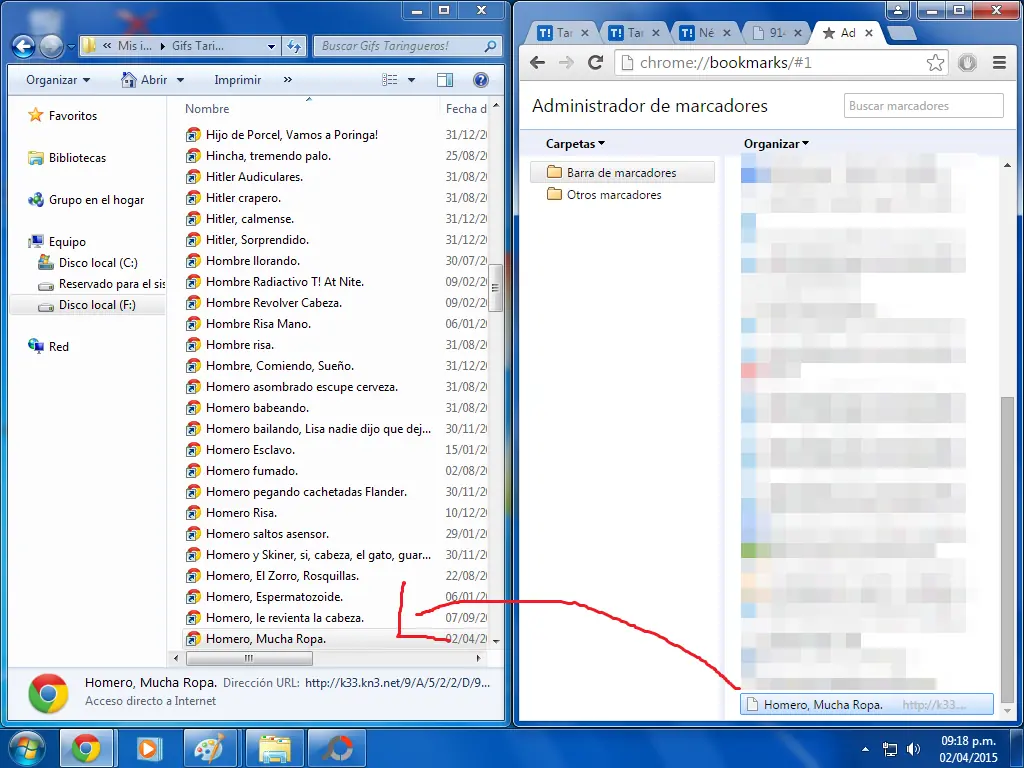Screen dimensions: 1024x768
Task: Click the Explorer vertical scrollbar thumb
Action: 496,287
